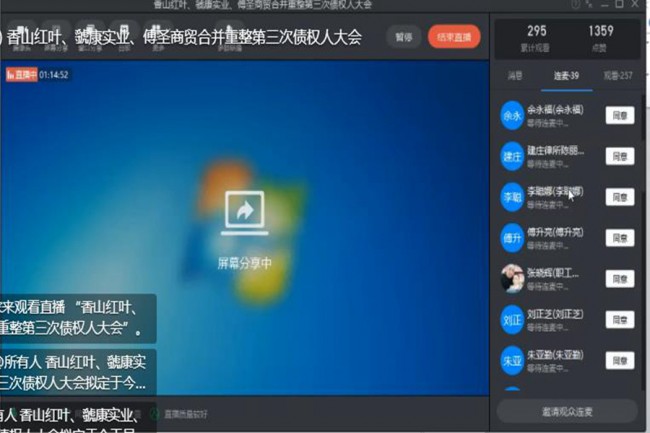650x433 pixels.
Task: Click the 295 累计观看 counter
Action: coord(536,38)
